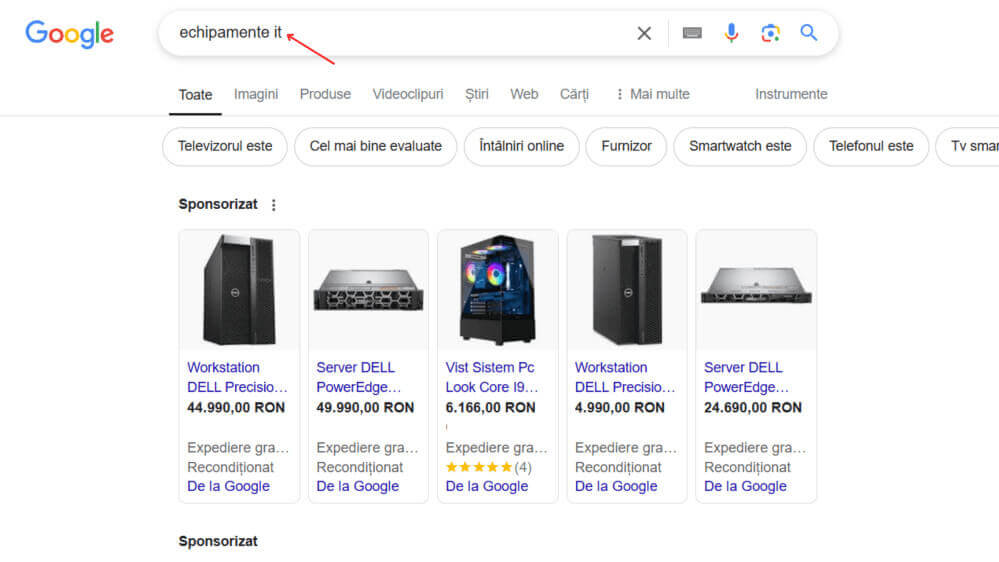Viewport: 999px width, 562px height.
Task: Open Server DELL PowerEdge link priced 49.990,00 RON
Action: [x=359, y=377]
